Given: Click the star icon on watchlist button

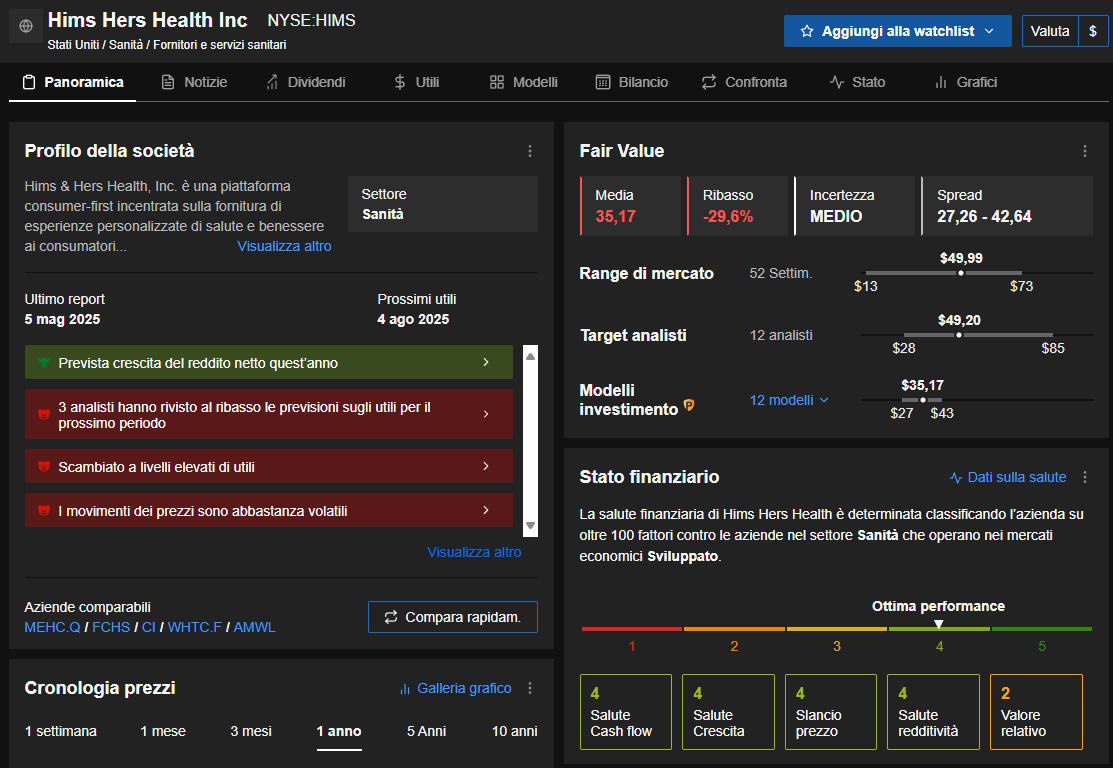Looking at the screenshot, I should [806, 31].
